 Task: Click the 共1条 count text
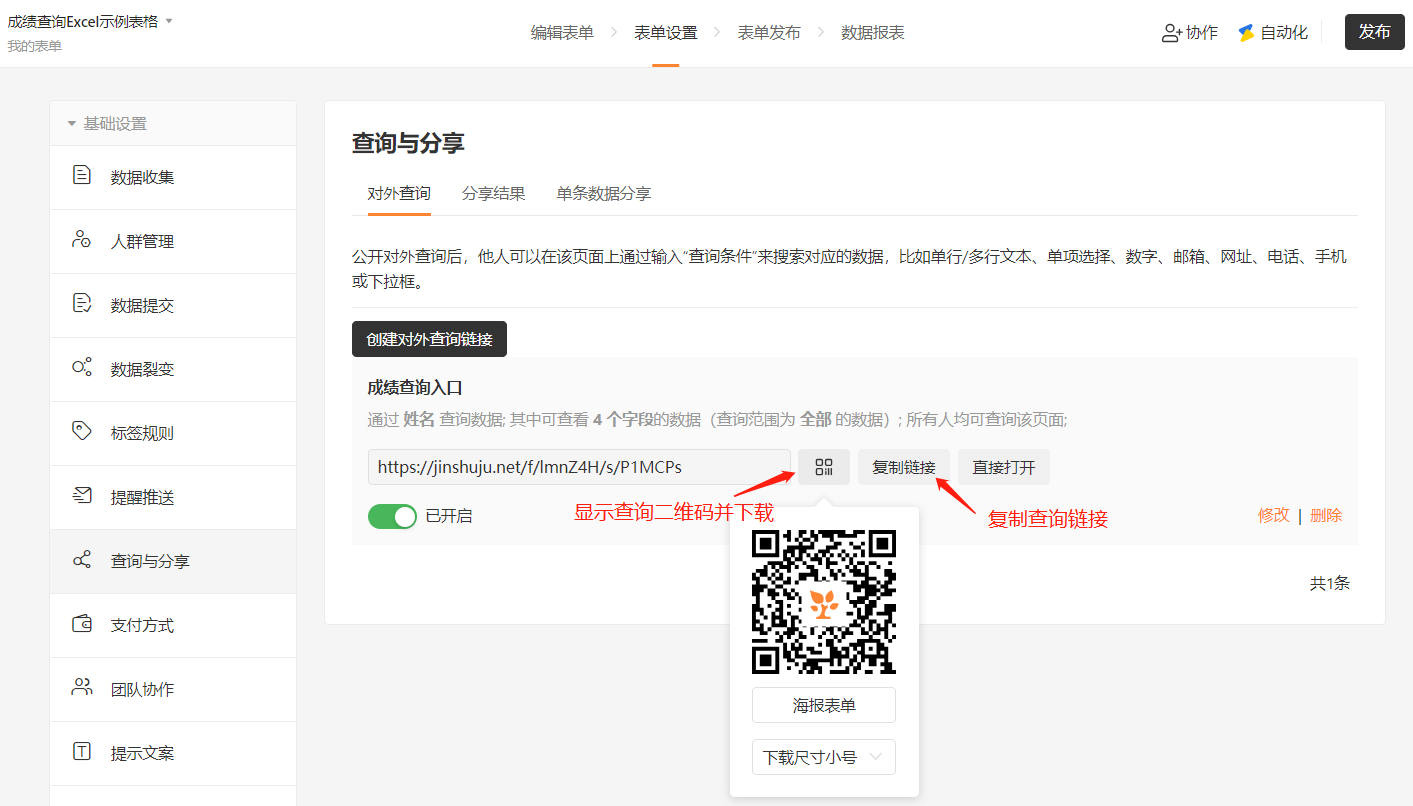point(1330,583)
